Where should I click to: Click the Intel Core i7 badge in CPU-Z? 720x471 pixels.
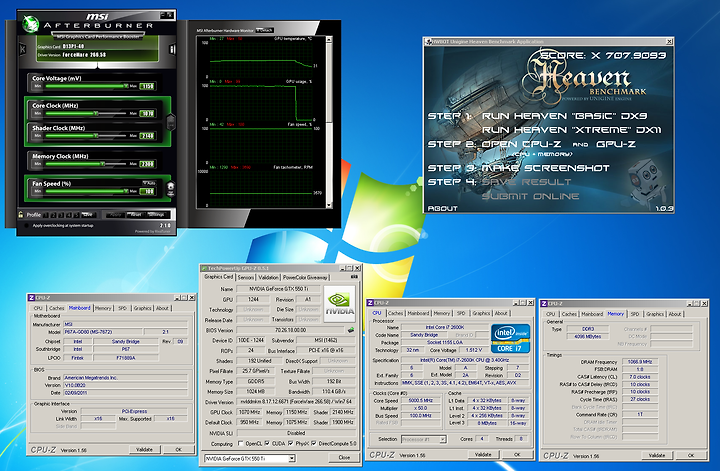click(x=510, y=338)
